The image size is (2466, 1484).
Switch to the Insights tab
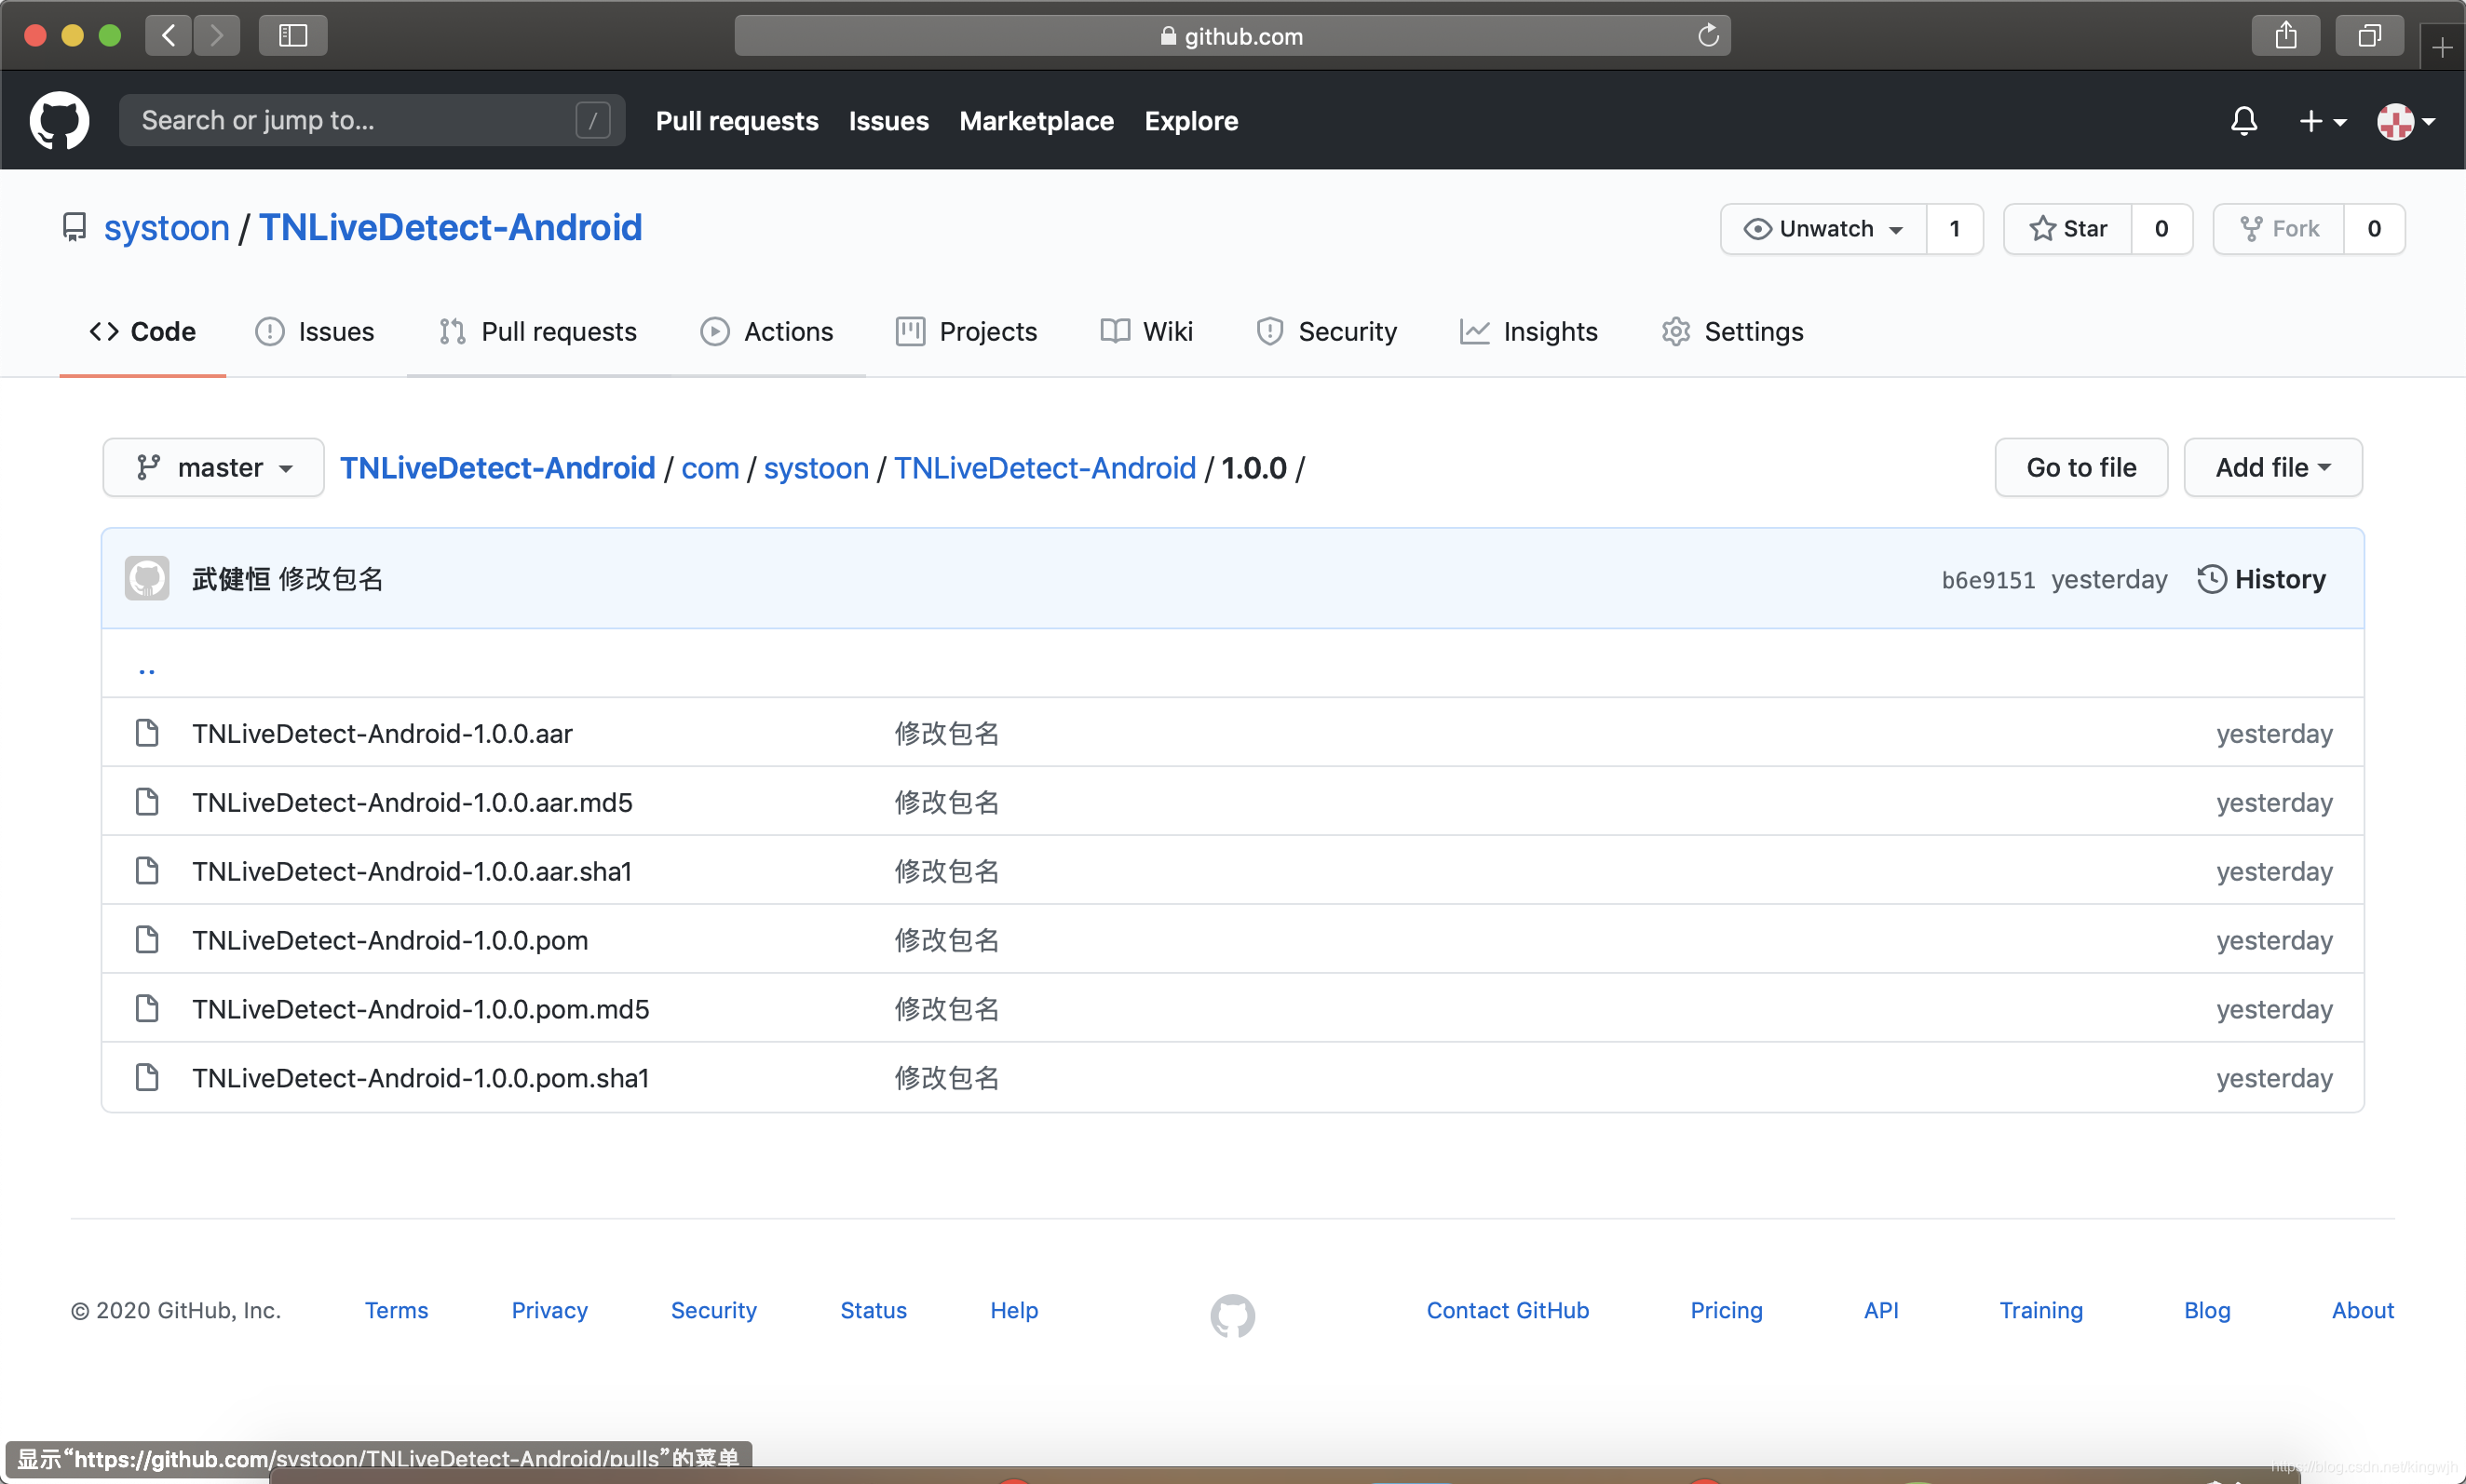coord(1528,332)
